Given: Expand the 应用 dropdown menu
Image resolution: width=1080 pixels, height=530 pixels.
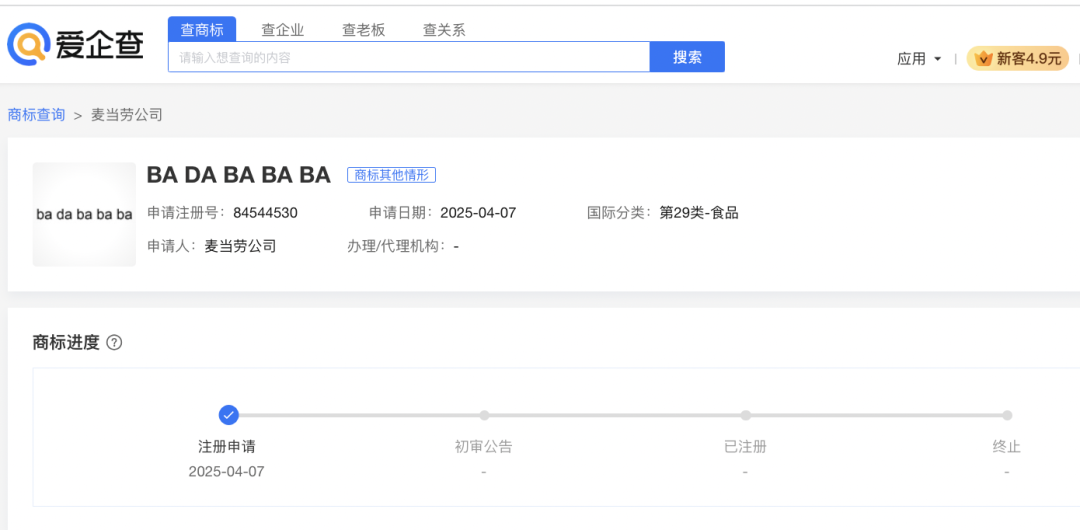Looking at the screenshot, I should (919, 59).
